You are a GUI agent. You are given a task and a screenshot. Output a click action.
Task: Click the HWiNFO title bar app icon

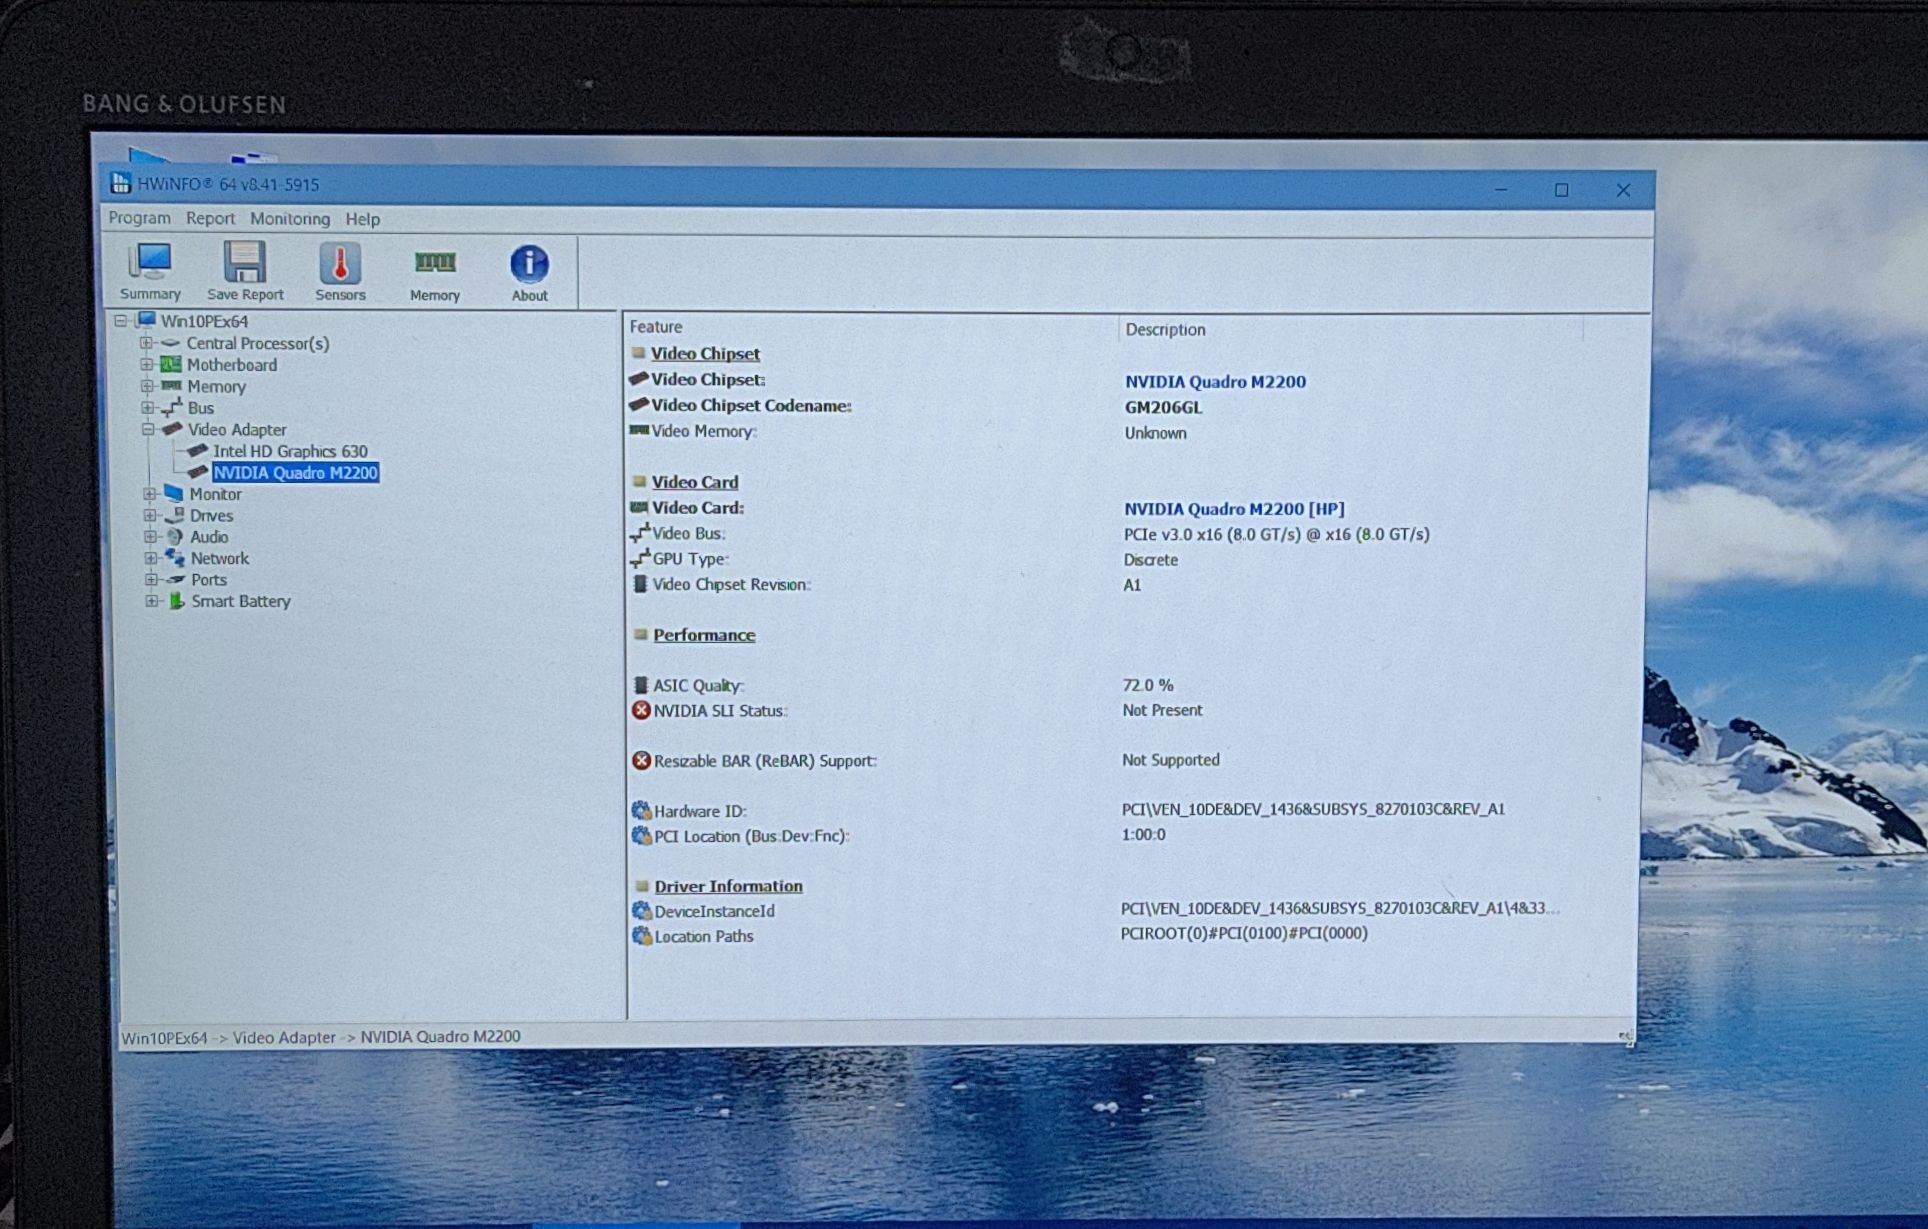pos(121,183)
